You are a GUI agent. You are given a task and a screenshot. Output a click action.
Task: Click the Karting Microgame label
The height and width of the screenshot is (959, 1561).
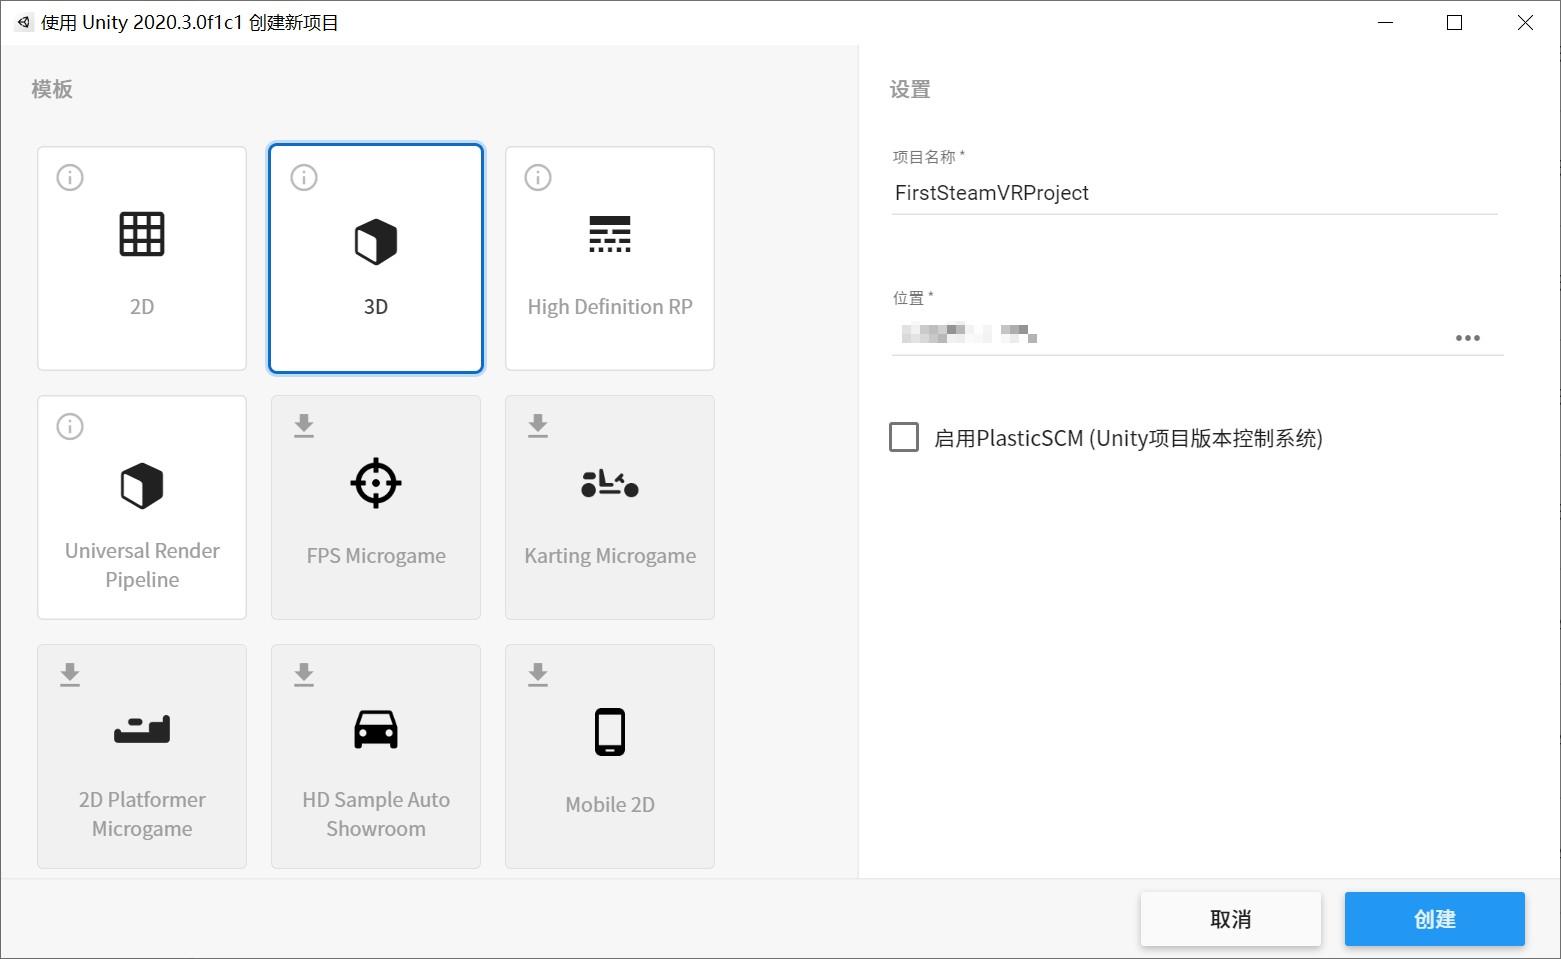(x=610, y=556)
